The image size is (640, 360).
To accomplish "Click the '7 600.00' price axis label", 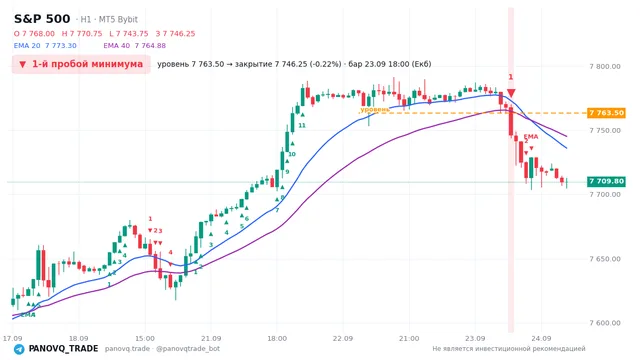I will pos(605,323).
